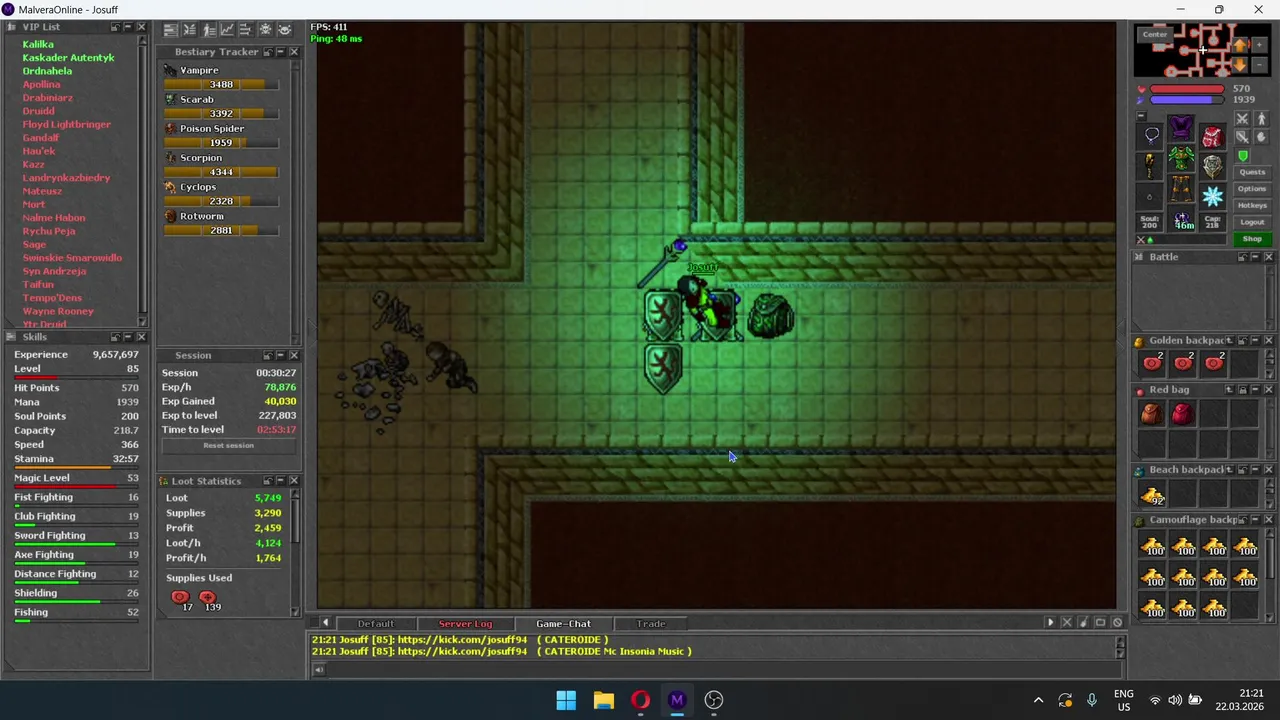Open File Explorer from the taskbar
Image resolution: width=1280 pixels, height=720 pixels.
(603, 700)
